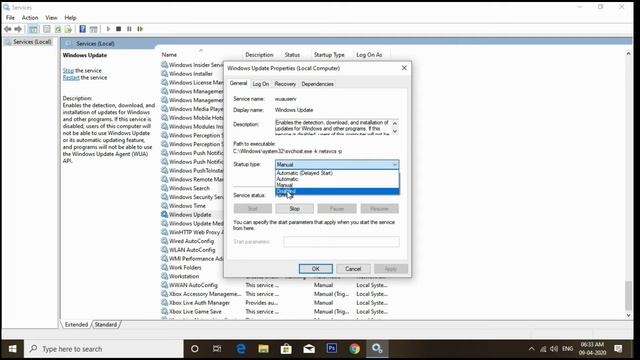640x360 pixels.
Task: Open the Windows Start menu
Action: tap(12, 349)
